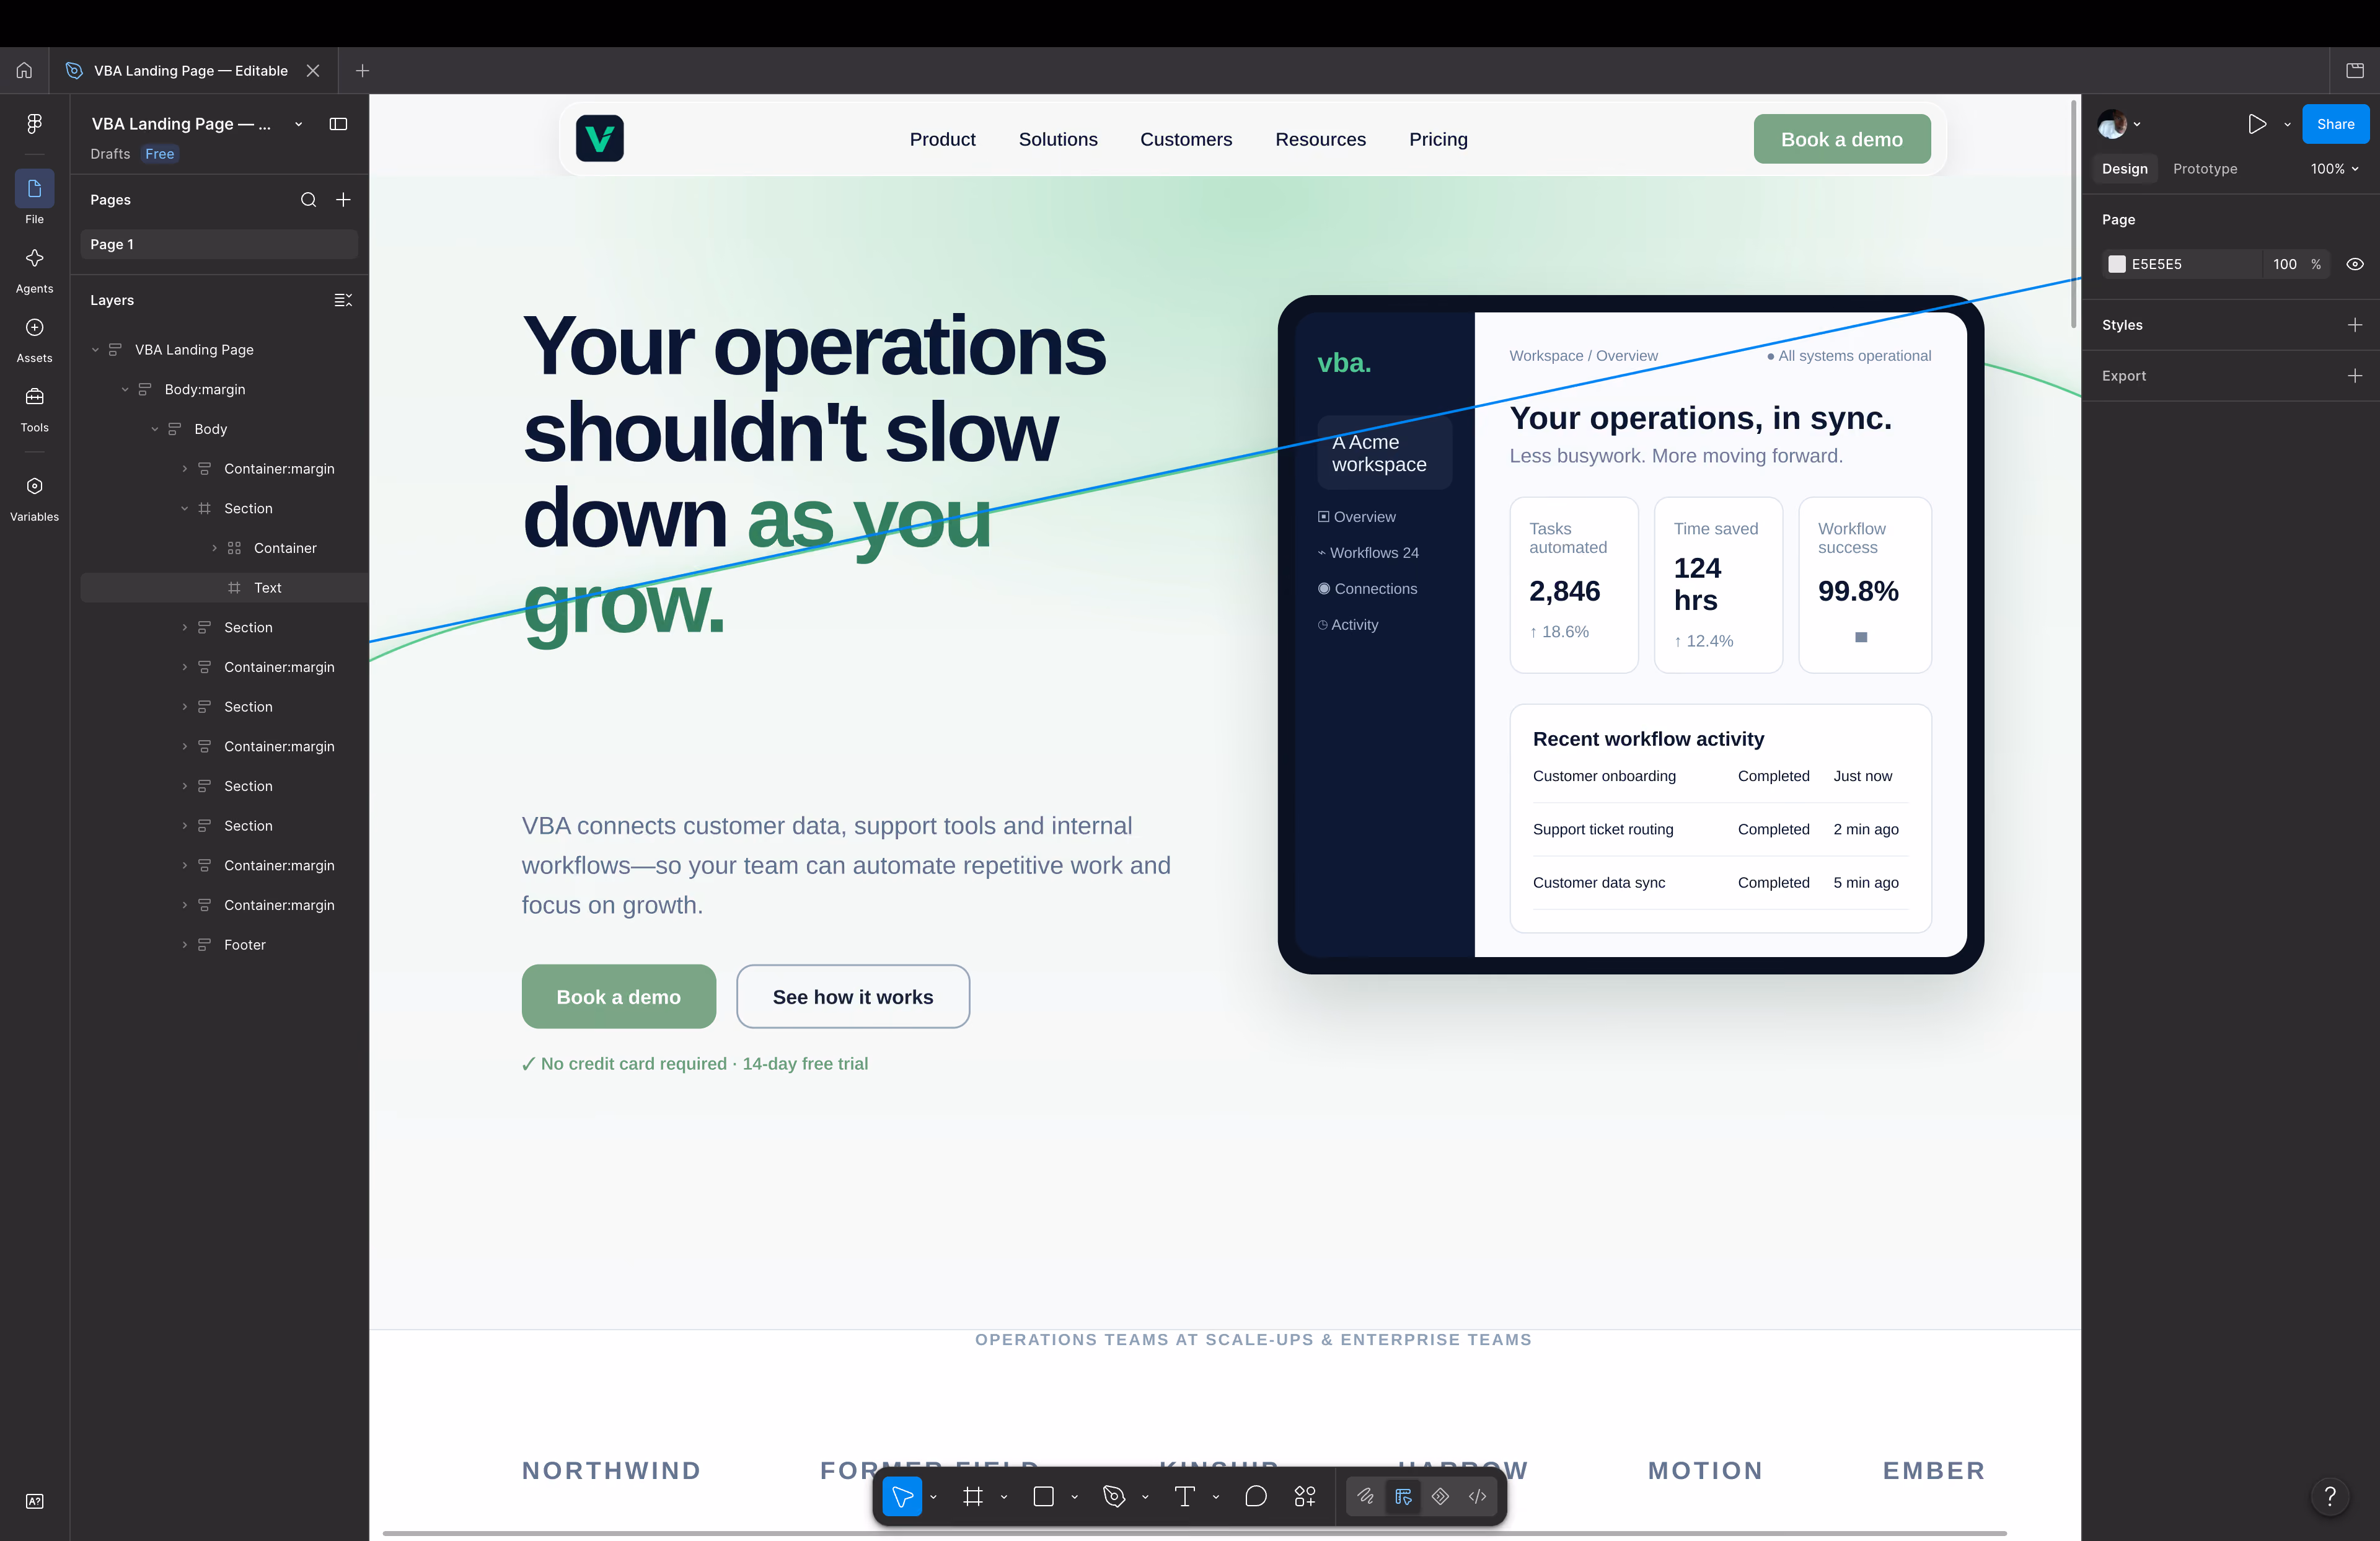Click the blue Share button
Image resolution: width=2380 pixels, height=1541 pixels.
[x=2335, y=124]
